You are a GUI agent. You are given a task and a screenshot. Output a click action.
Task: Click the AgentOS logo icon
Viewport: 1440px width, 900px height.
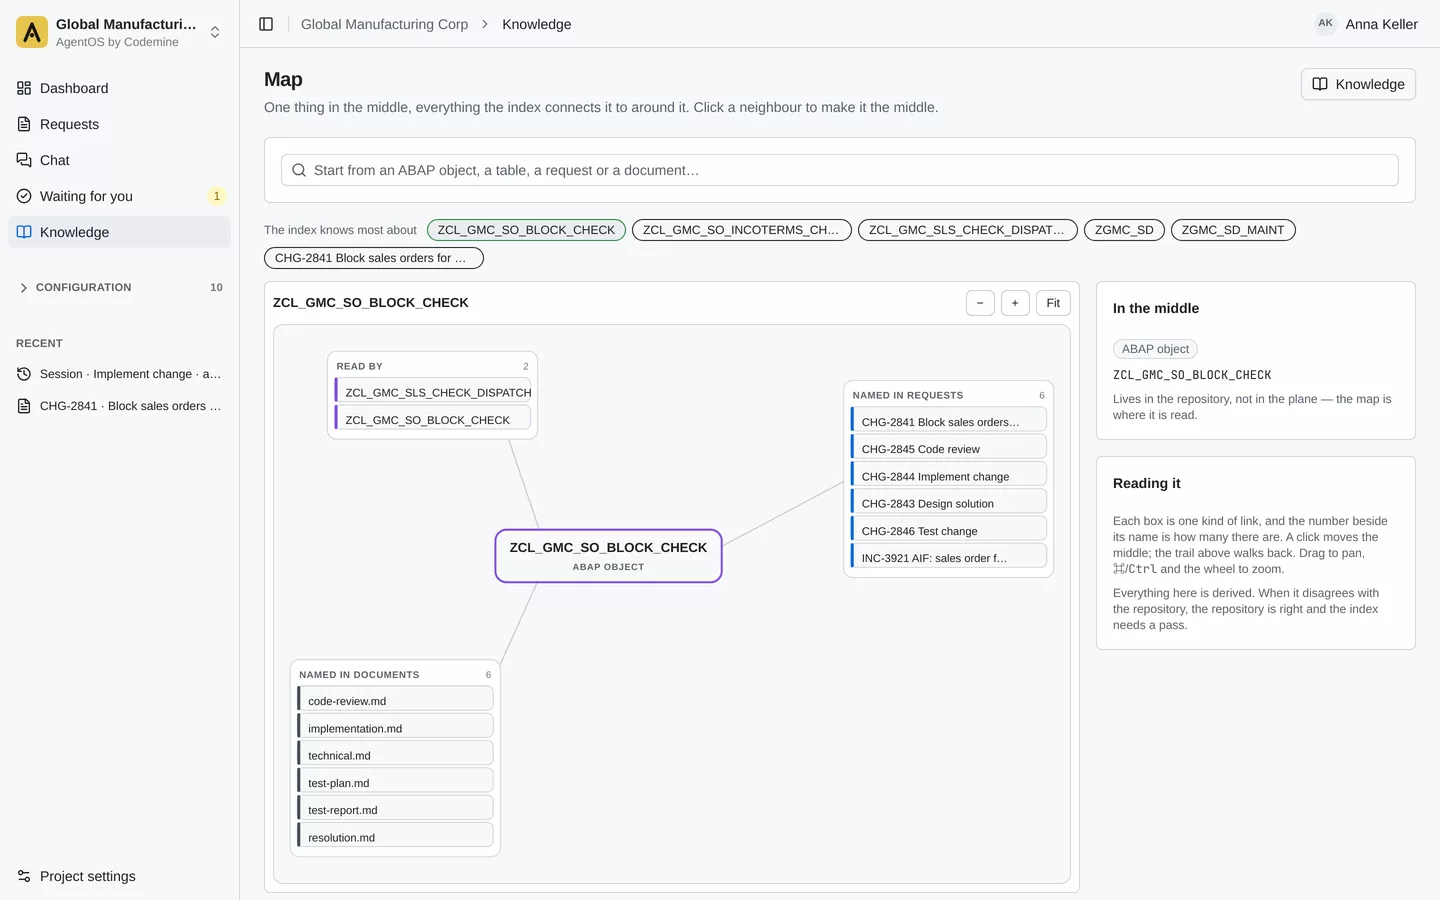click(x=32, y=32)
